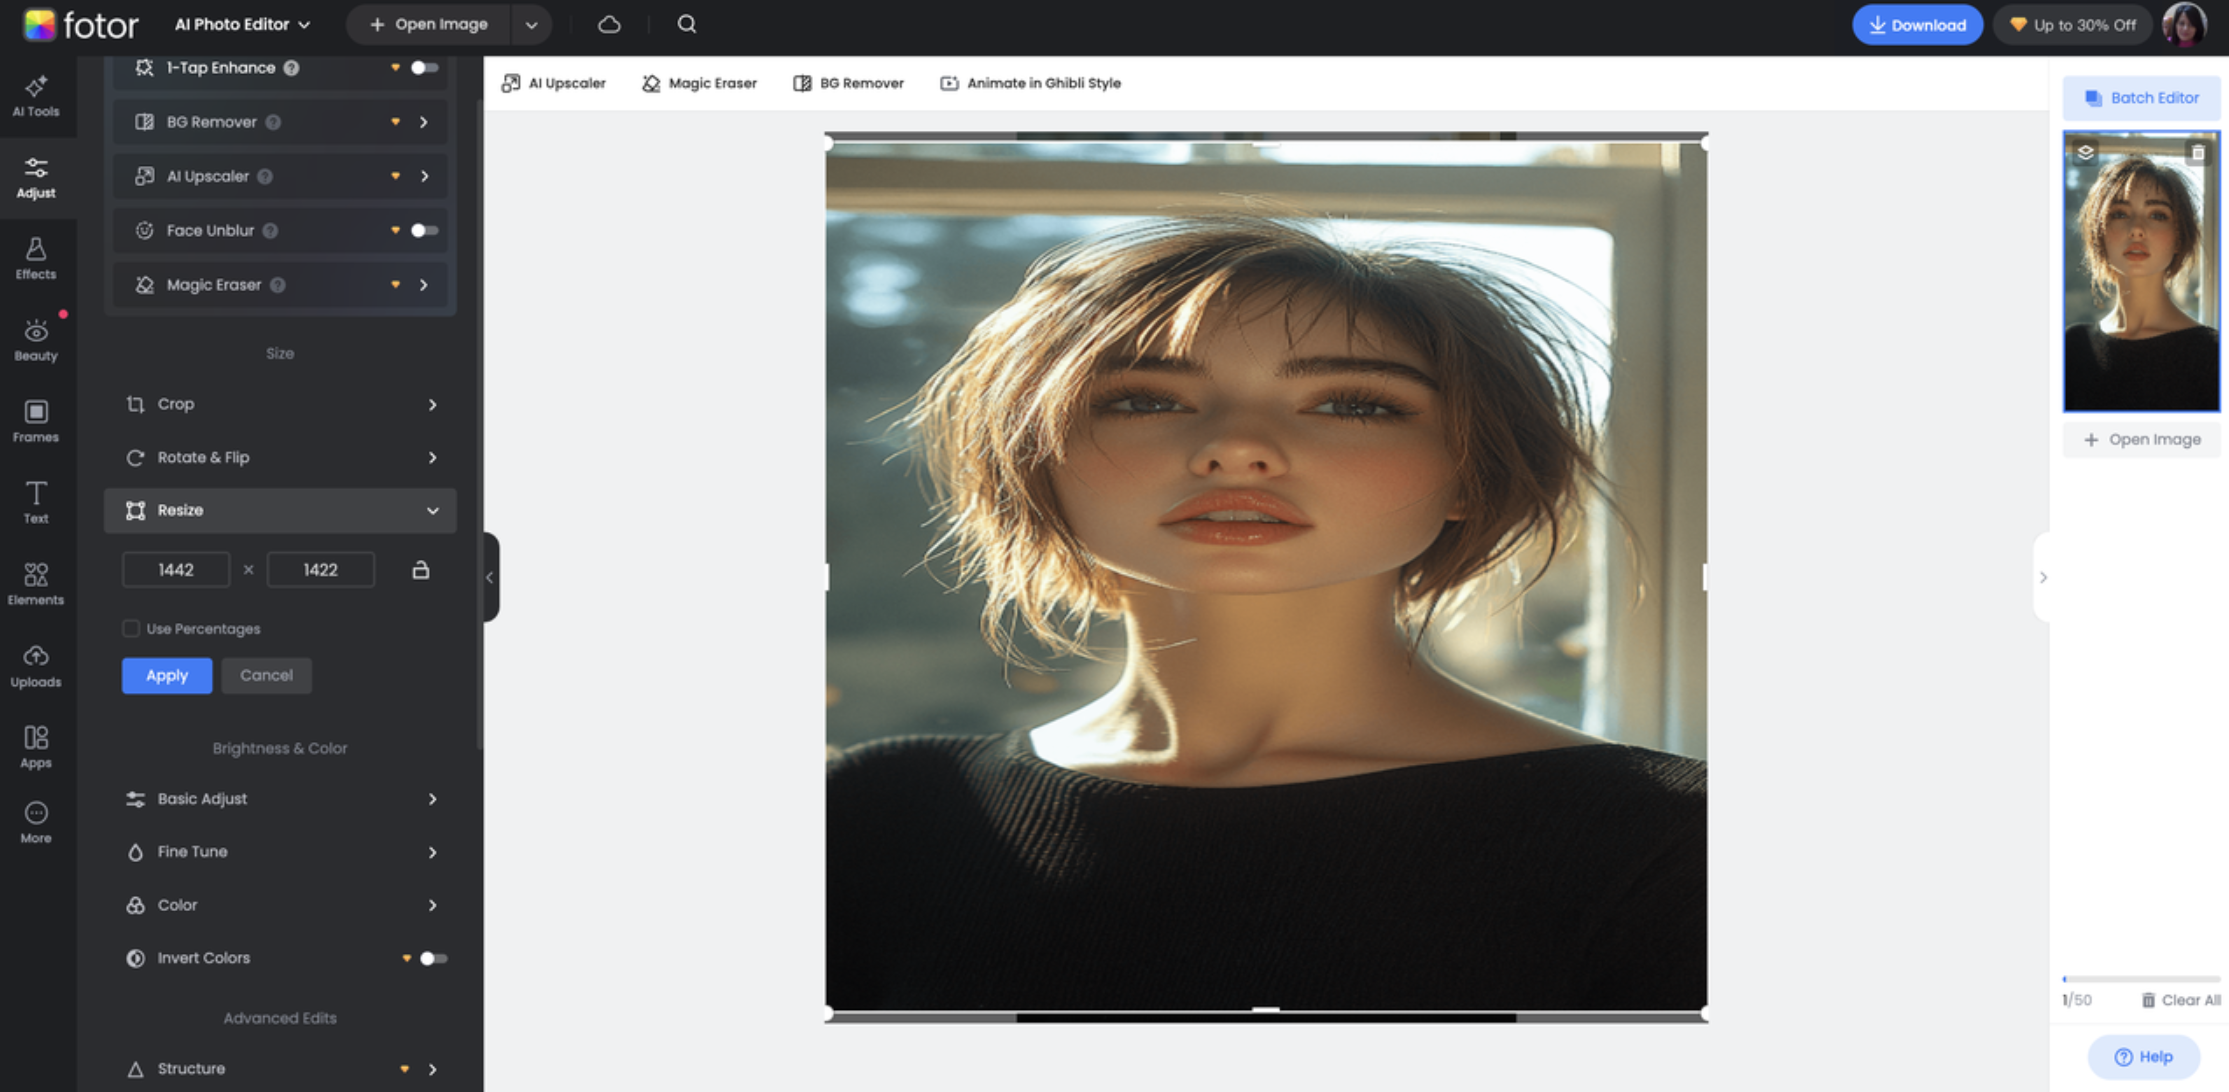
Task: Open the AI Photo Editor dropdown
Action: pyautogui.click(x=242, y=24)
